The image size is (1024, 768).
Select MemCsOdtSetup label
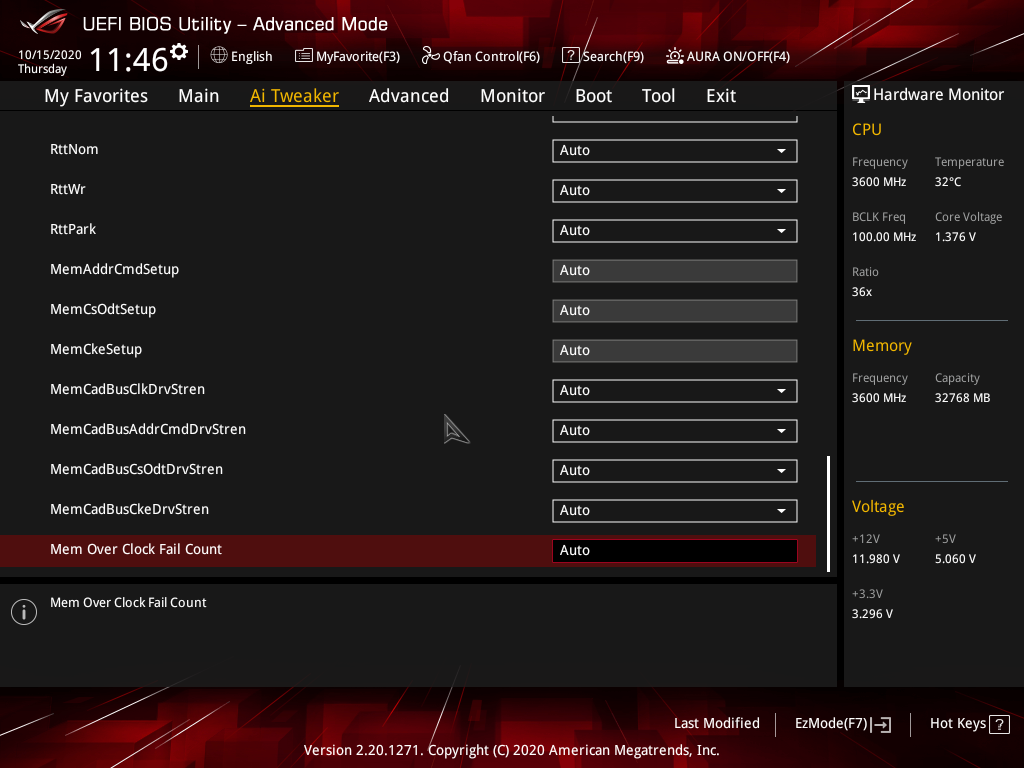point(103,309)
